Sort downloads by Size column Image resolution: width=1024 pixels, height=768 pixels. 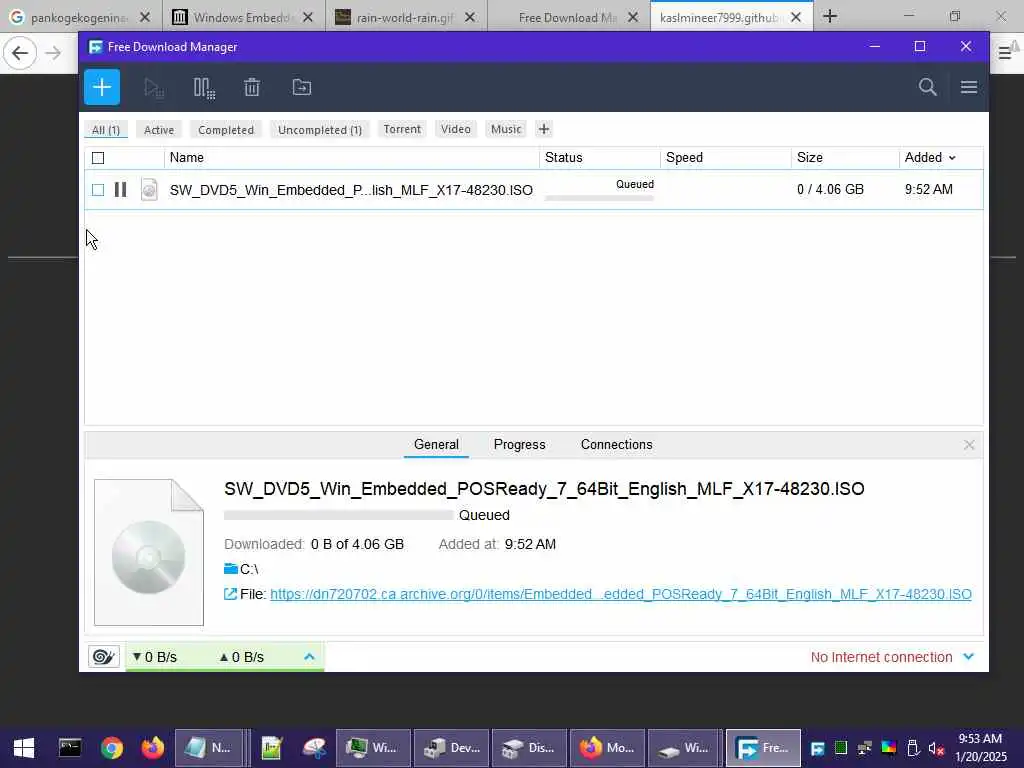point(810,157)
